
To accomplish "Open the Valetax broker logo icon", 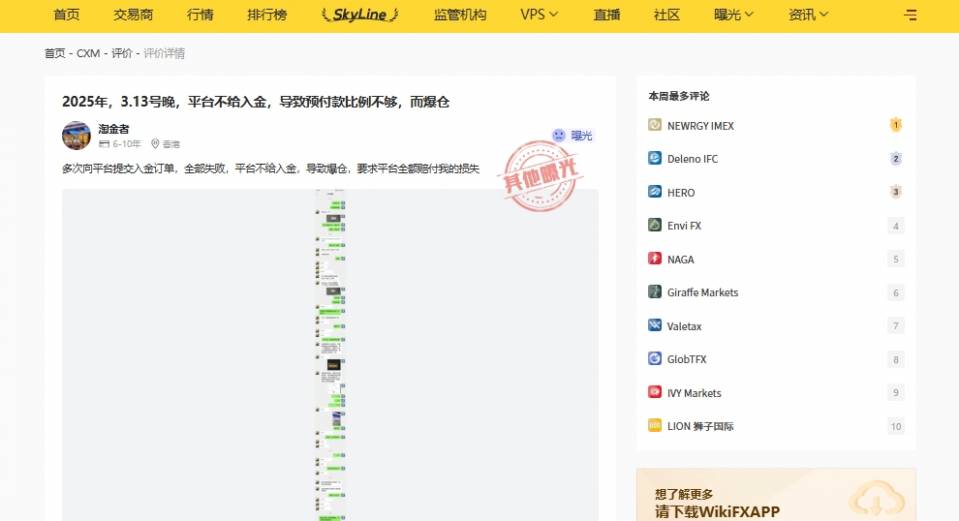I will tap(654, 325).
